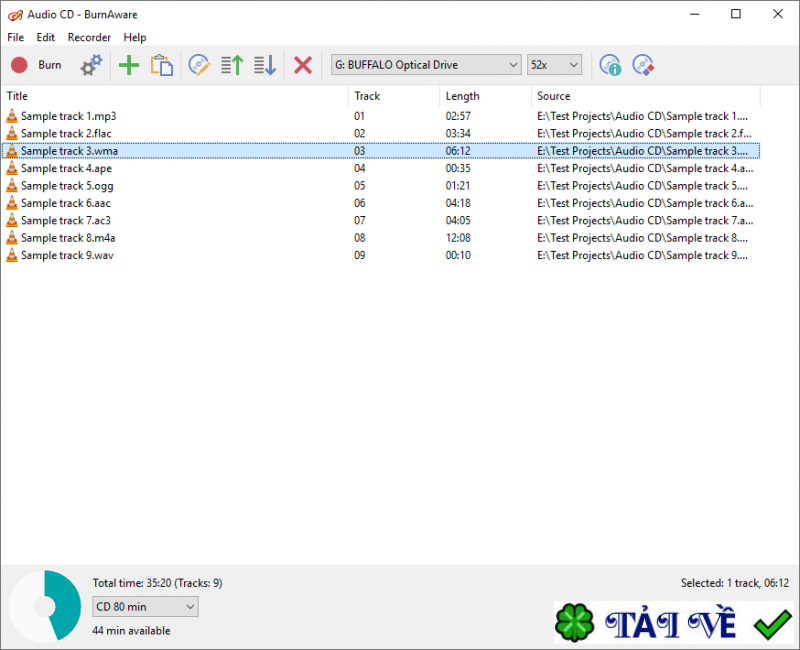Open G: BUFFALO Optical Drive dropdown

click(x=426, y=65)
